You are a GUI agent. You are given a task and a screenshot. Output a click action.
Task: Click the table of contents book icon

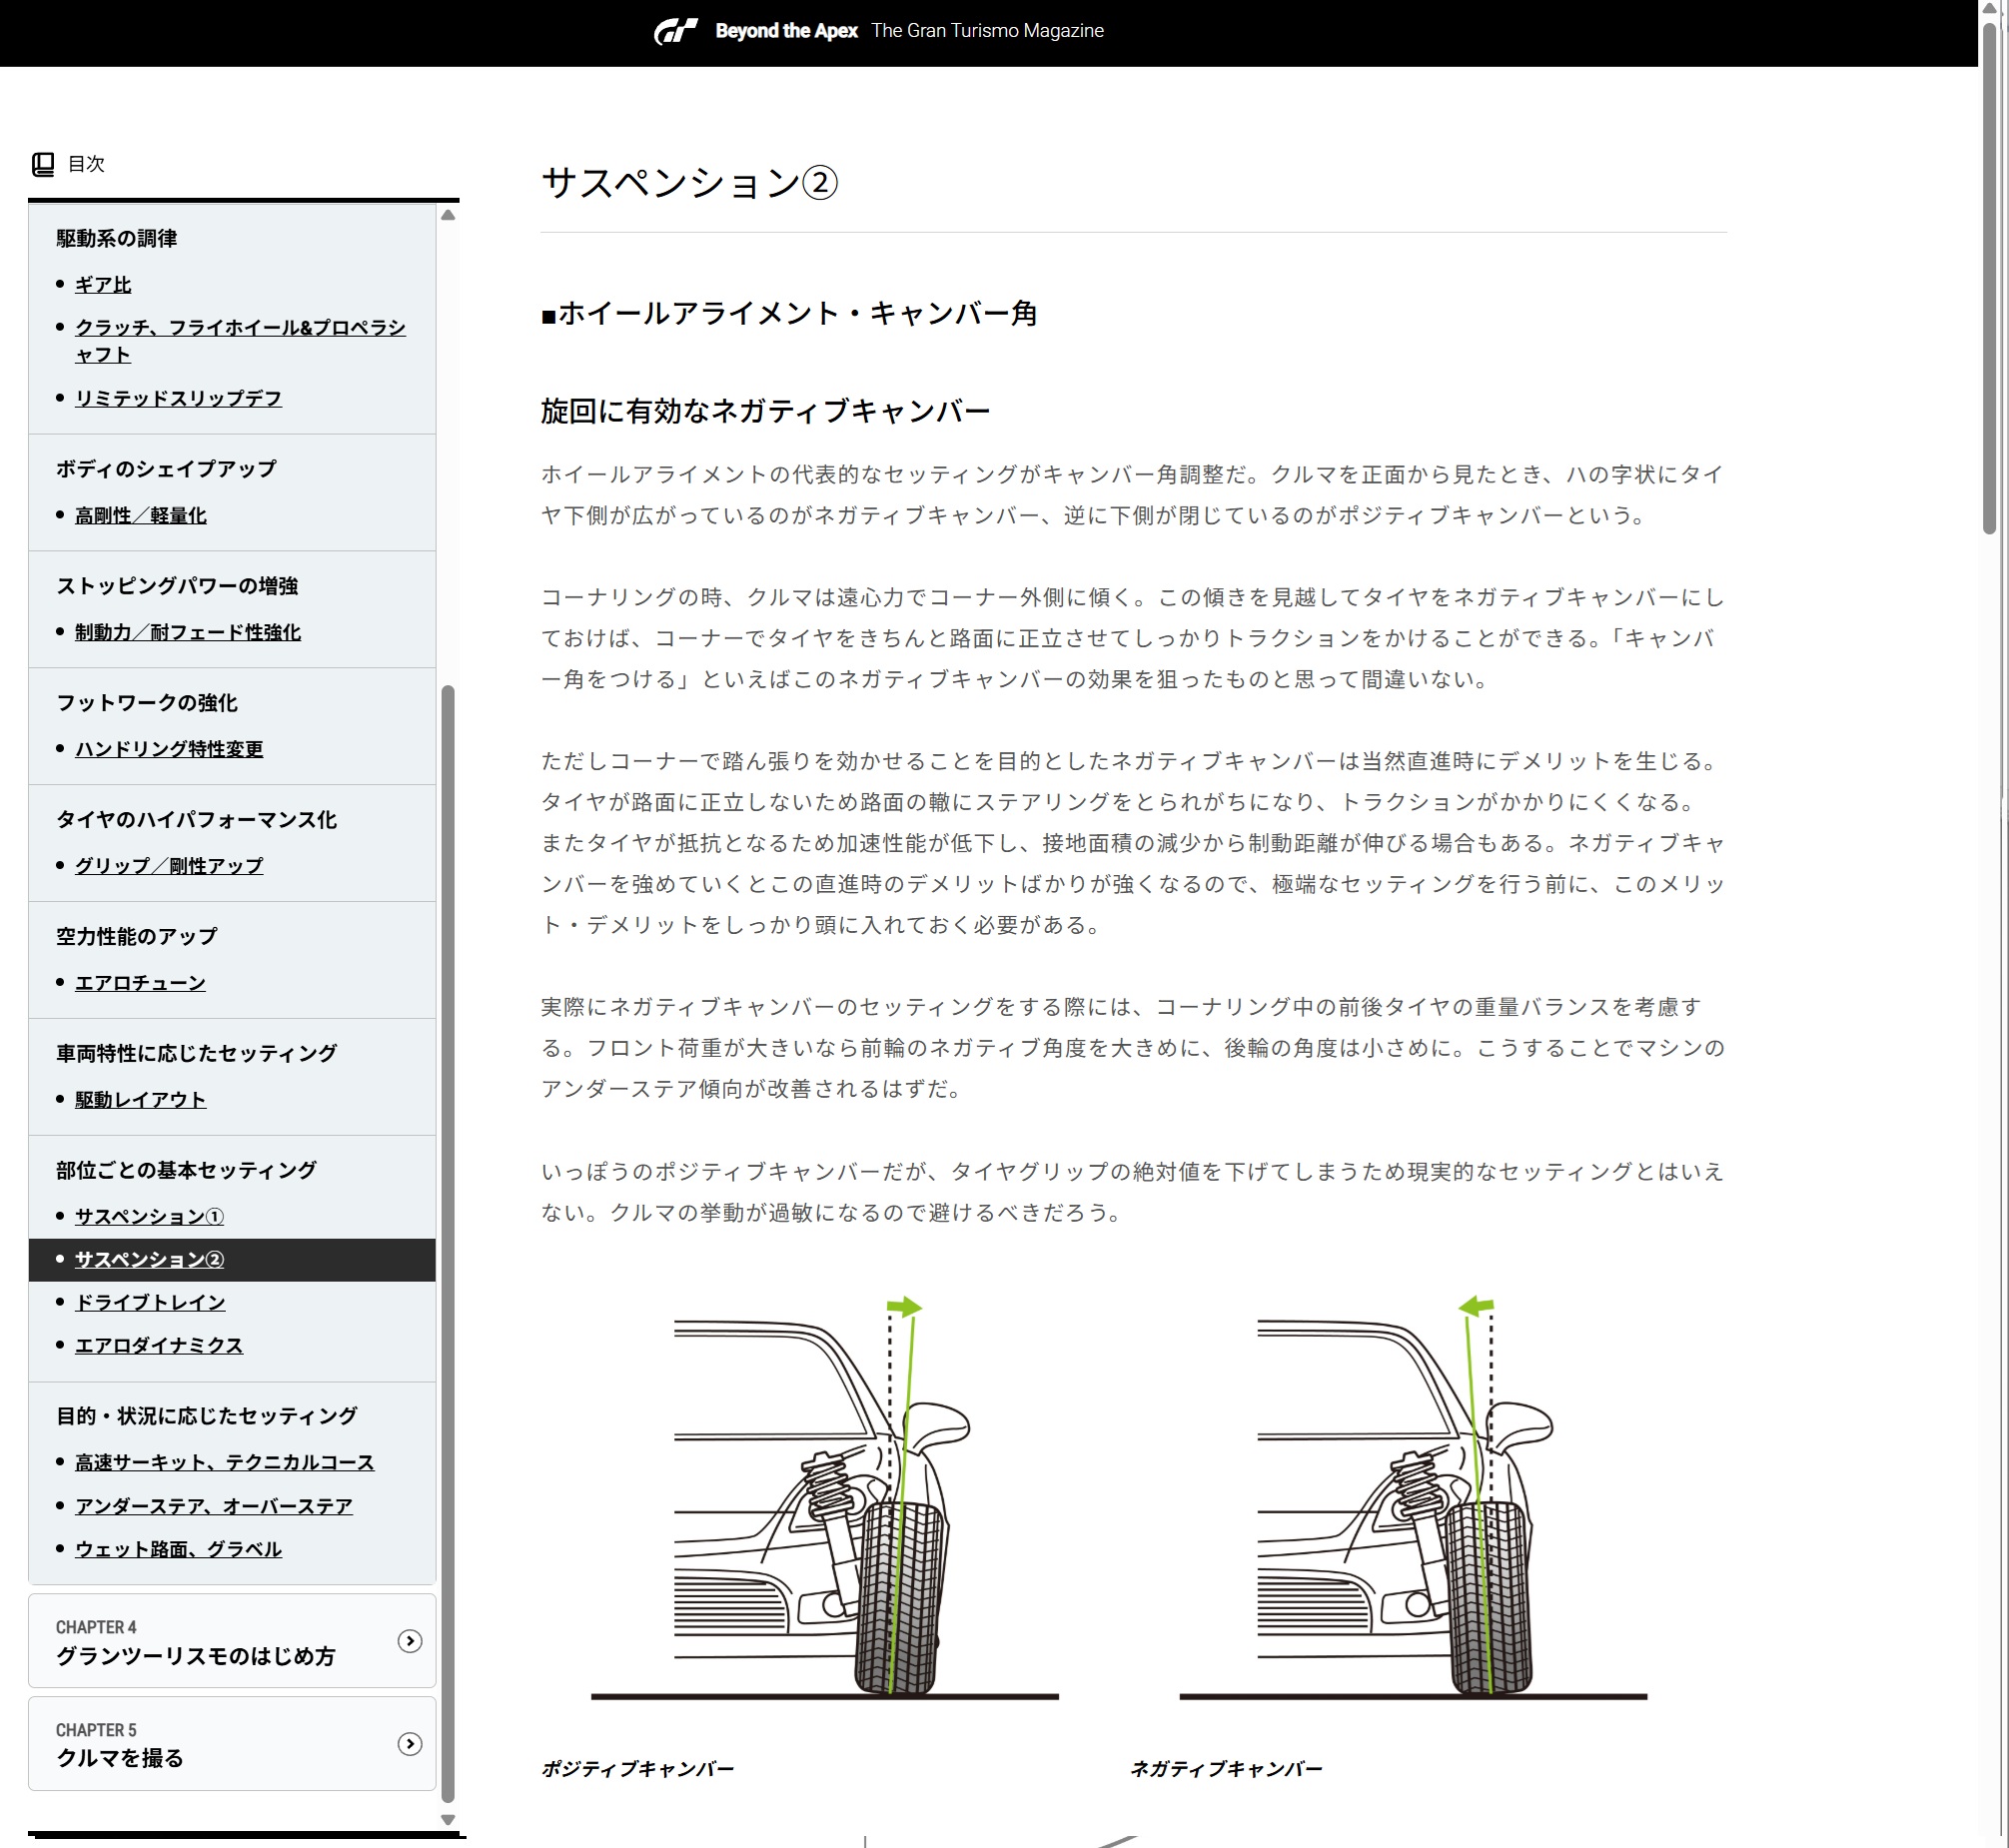click(x=43, y=164)
